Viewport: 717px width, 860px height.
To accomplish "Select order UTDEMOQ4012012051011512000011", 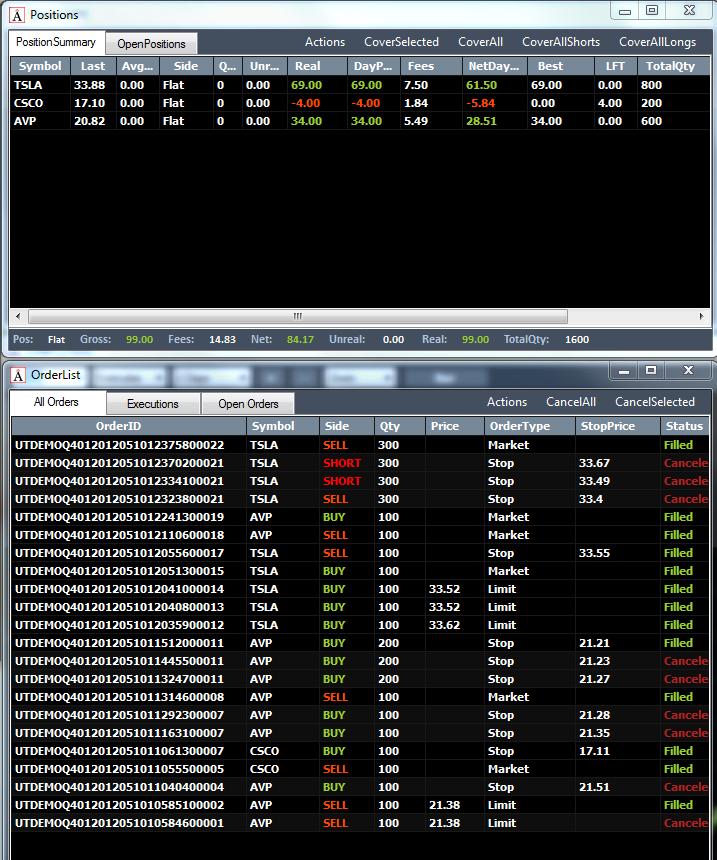I will tap(360, 643).
